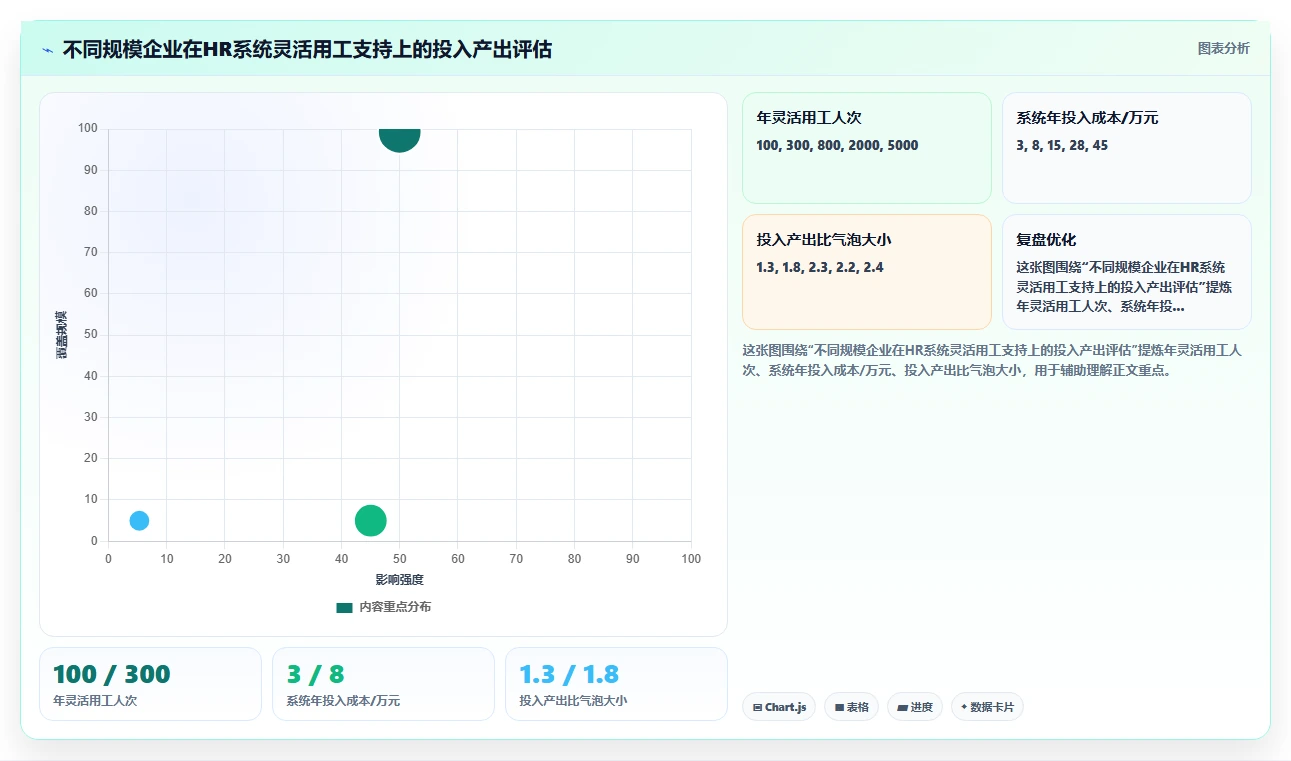1291x761 pixels.
Task: Click the values 3, 8, 15, 28, 45
Action: click(x=1062, y=145)
